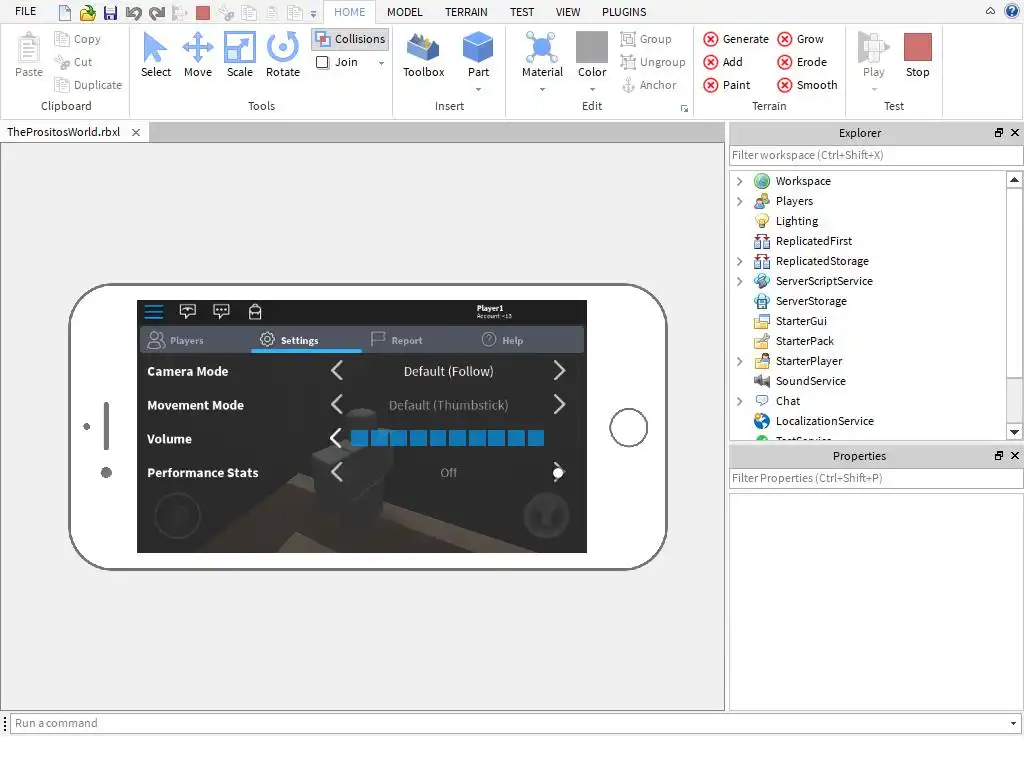The width and height of the screenshot is (1024, 768).
Task: Toggle Performance Stats with its right arrow
Action: (x=558, y=472)
